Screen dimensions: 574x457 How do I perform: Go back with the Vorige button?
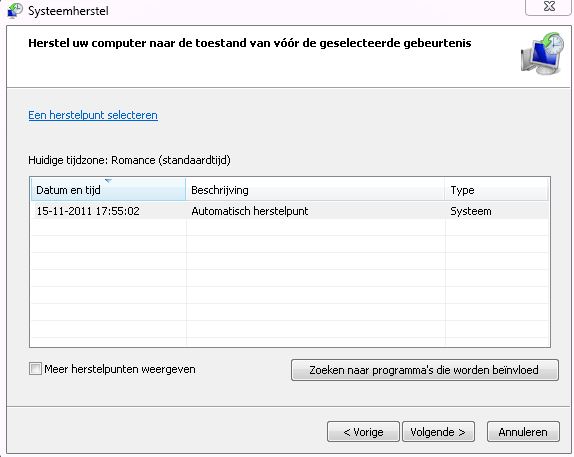(x=363, y=432)
